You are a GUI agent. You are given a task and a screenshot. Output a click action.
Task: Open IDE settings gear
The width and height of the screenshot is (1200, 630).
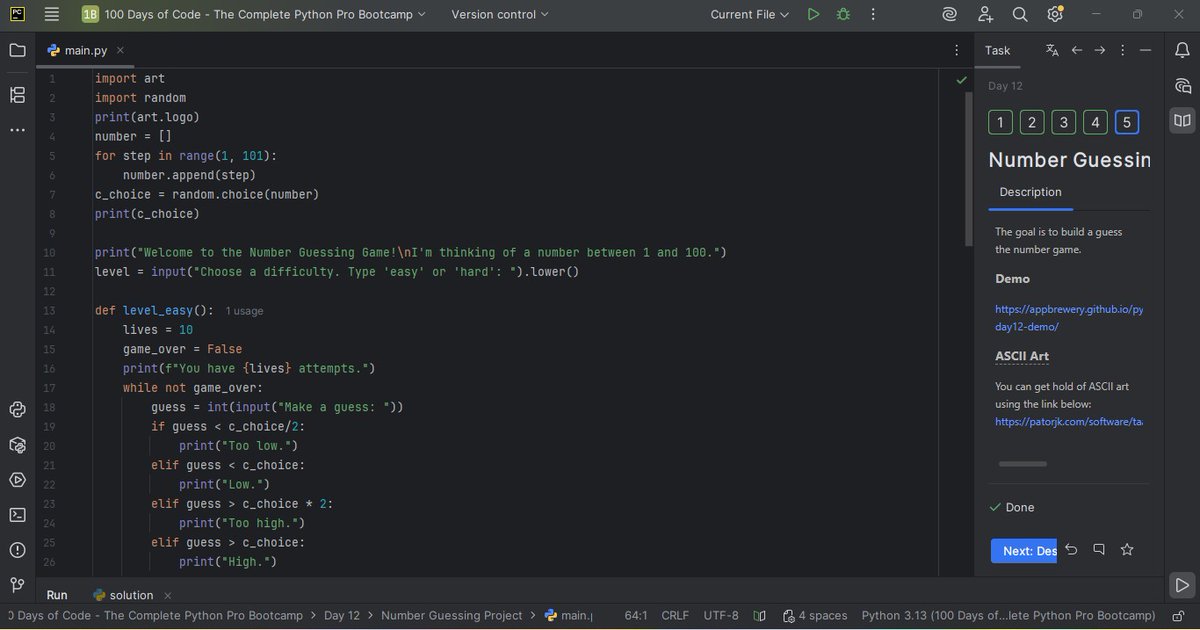(x=1055, y=14)
